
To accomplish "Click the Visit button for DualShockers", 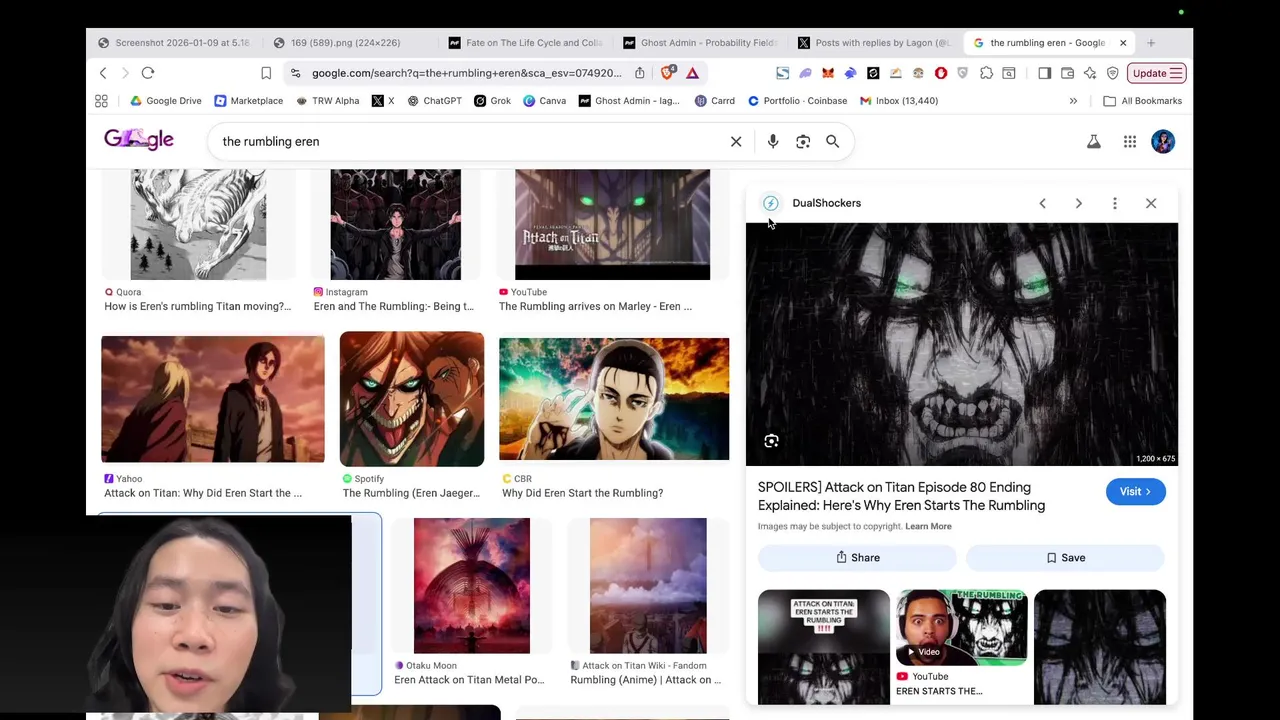I will (1135, 492).
